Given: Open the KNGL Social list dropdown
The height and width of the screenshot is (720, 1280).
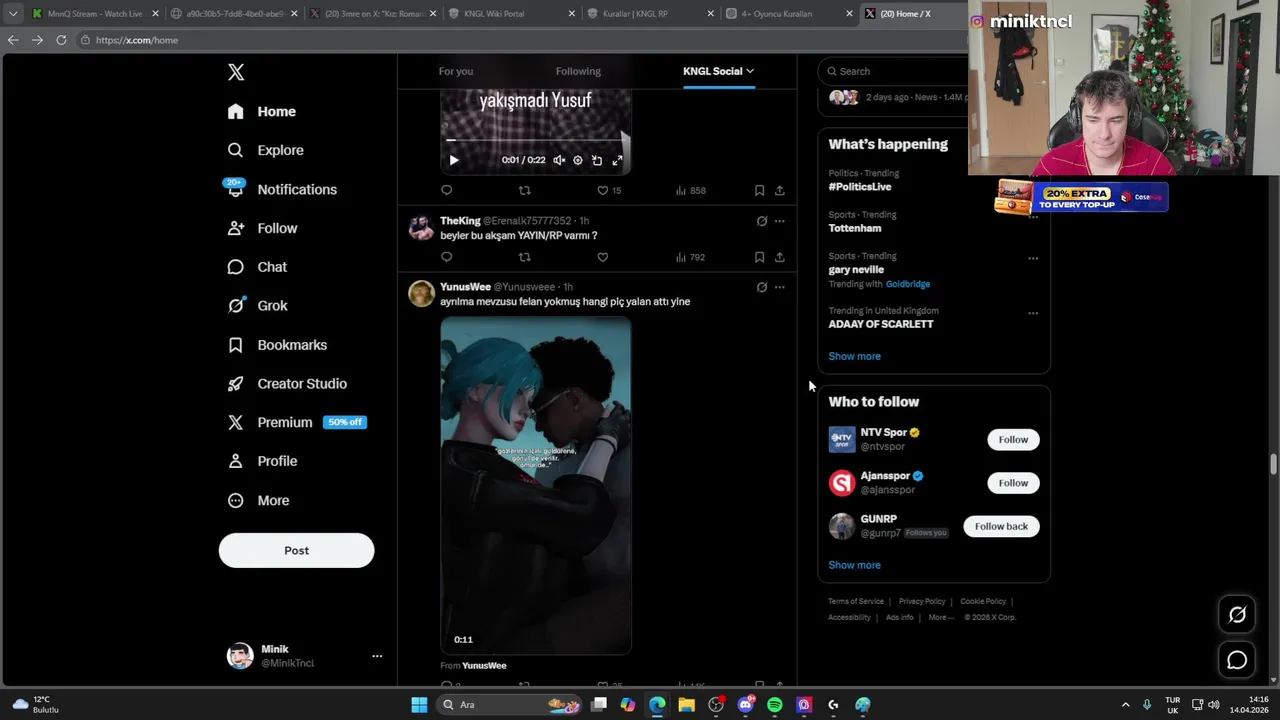Looking at the screenshot, I should click(718, 71).
